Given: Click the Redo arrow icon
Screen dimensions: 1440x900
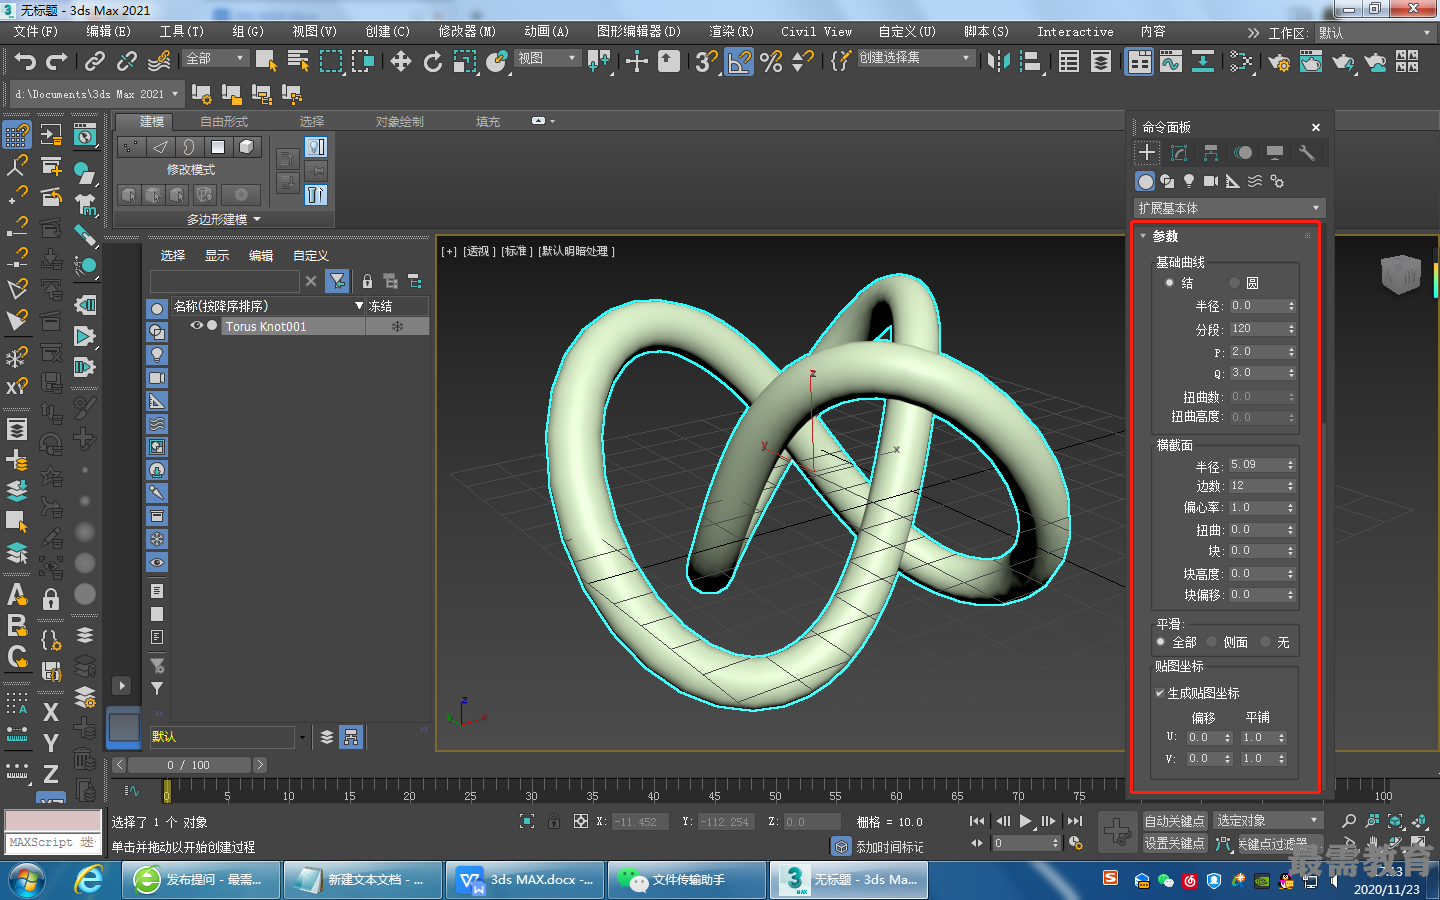Looking at the screenshot, I should pos(57,62).
